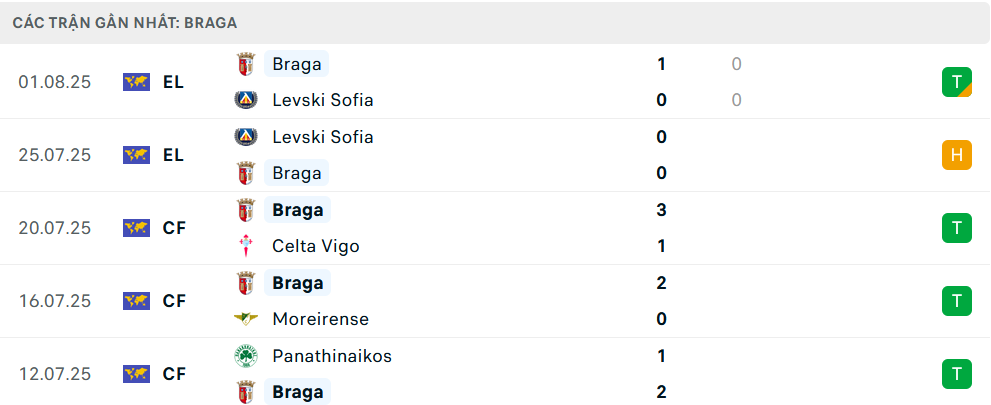Screen dimensions: 991x405
Task: Click orange H draw badge for 25.07.25
Action: point(957,155)
